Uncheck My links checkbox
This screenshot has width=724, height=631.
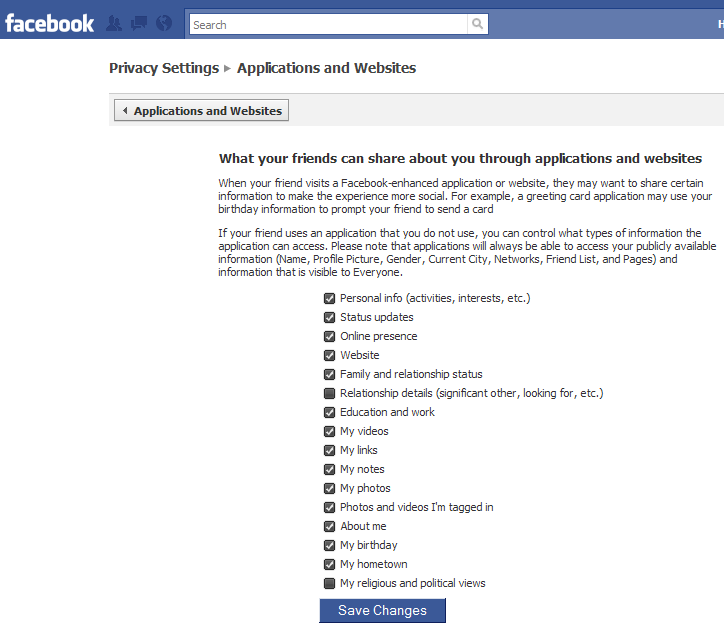(329, 451)
